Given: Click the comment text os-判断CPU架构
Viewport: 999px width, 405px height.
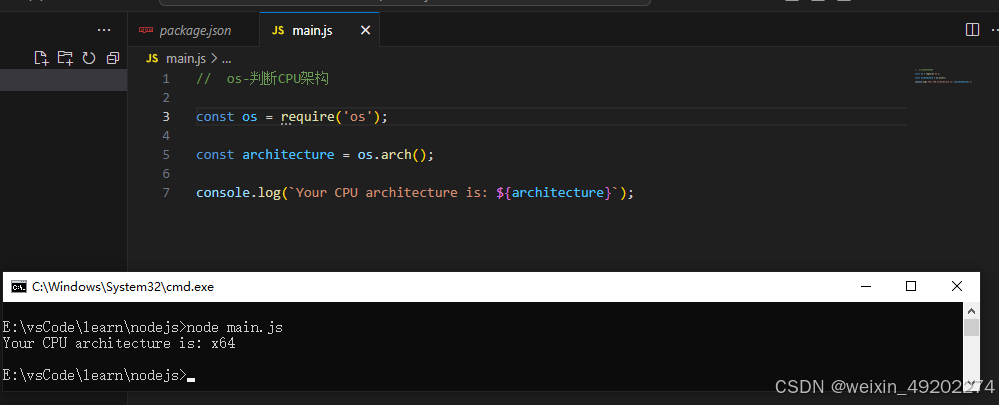Looking at the screenshot, I should (x=278, y=79).
